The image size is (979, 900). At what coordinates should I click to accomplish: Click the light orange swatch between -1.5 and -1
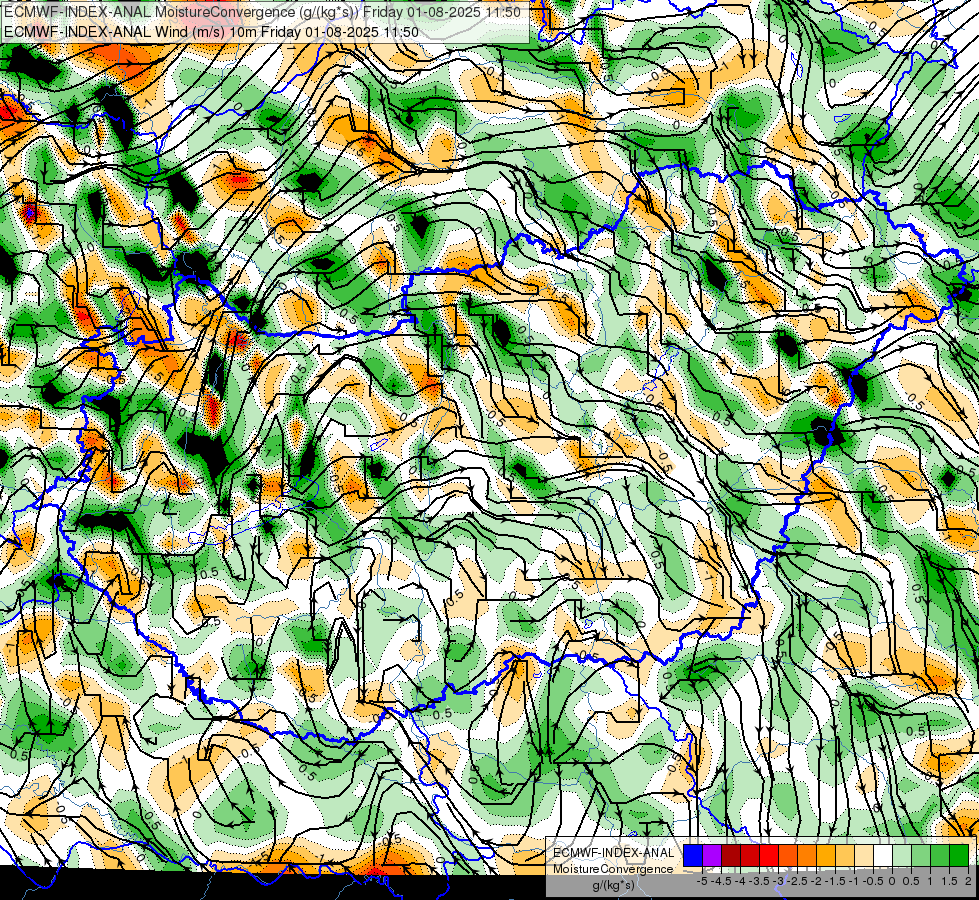point(845,855)
